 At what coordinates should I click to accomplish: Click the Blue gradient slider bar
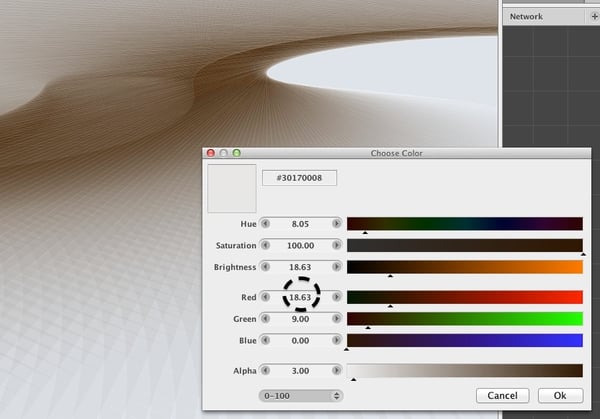pyautogui.click(x=465, y=341)
